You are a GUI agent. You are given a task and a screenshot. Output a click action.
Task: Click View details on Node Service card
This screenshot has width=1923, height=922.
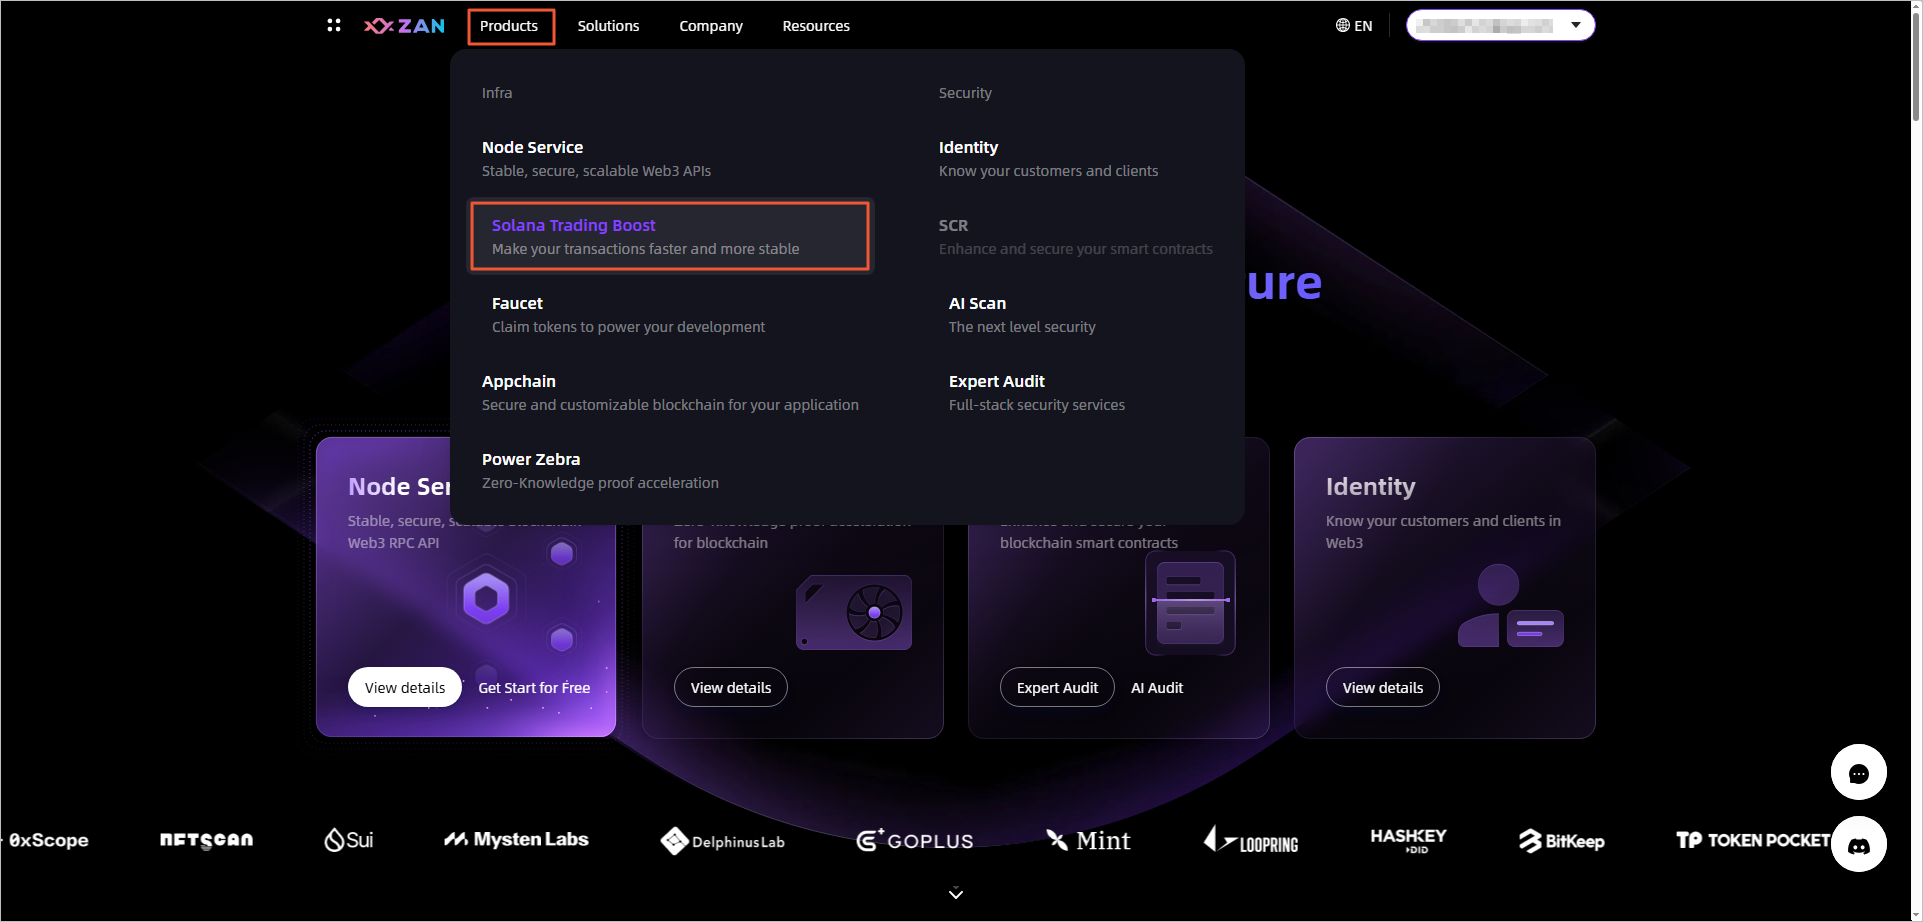[405, 687]
